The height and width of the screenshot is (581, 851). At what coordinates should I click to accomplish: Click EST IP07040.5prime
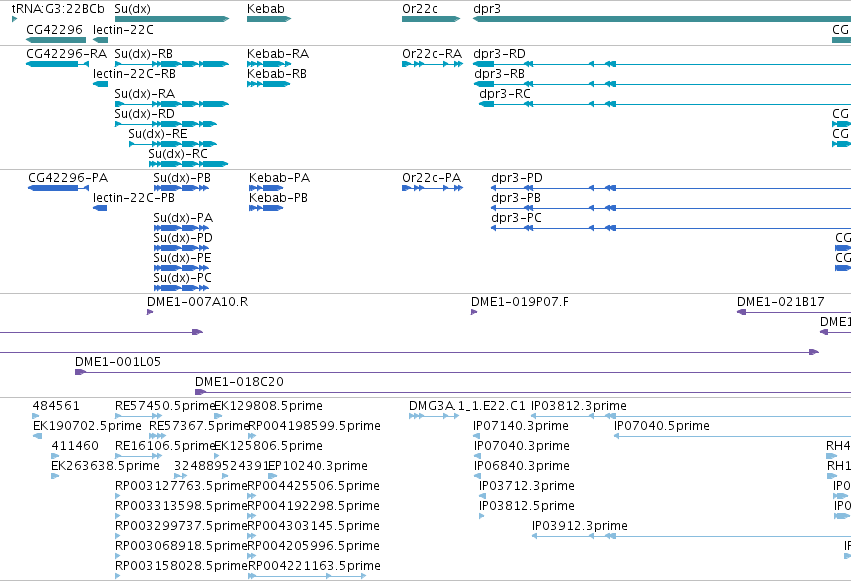click(x=732, y=436)
